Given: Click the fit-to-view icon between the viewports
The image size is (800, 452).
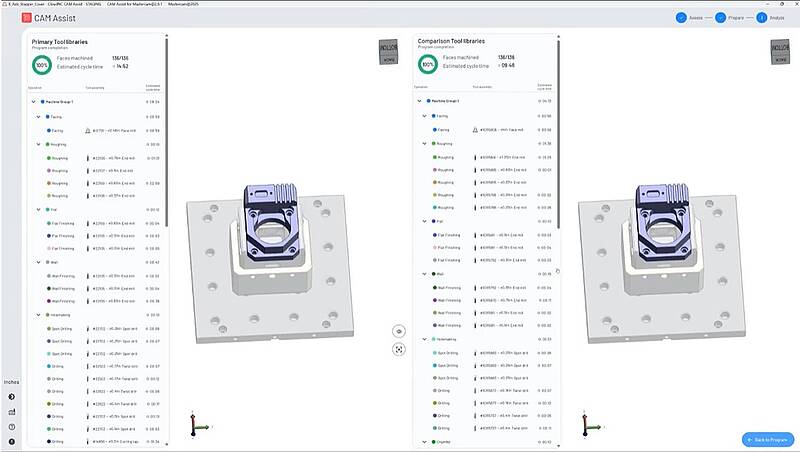Looking at the screenshot, I should (399, 349).
